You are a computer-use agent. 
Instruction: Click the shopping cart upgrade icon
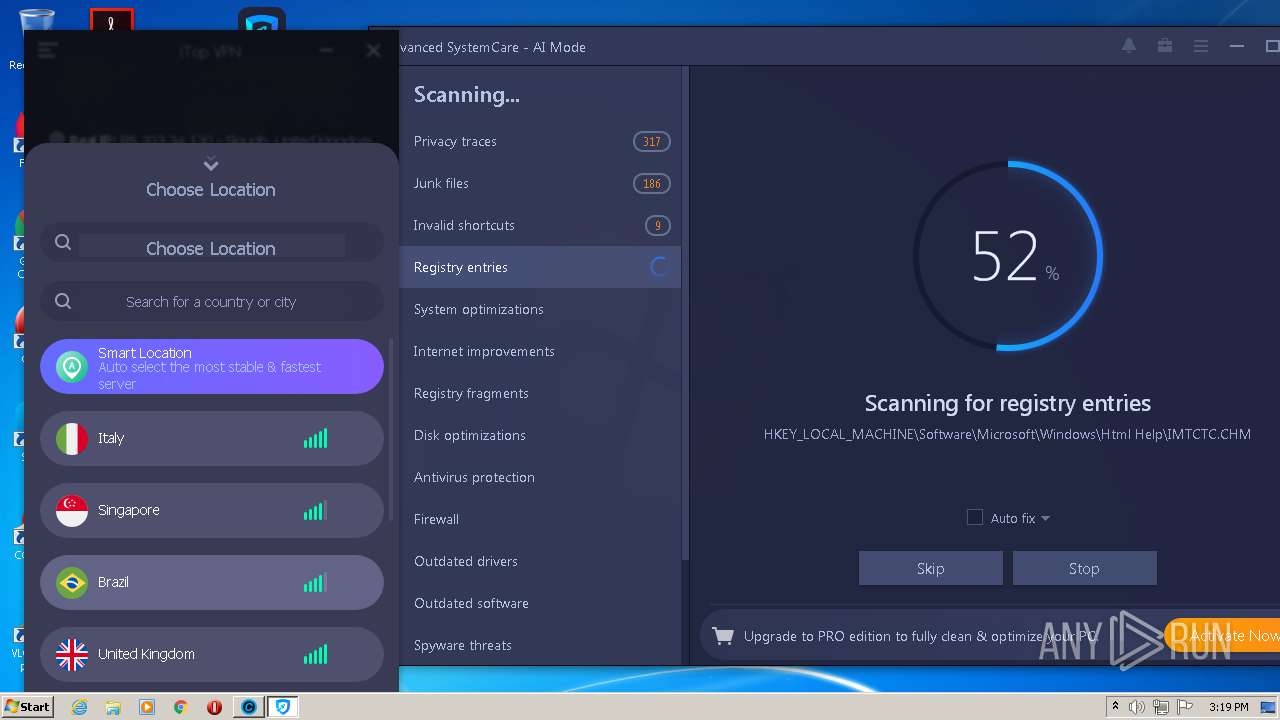pos(723,635)
